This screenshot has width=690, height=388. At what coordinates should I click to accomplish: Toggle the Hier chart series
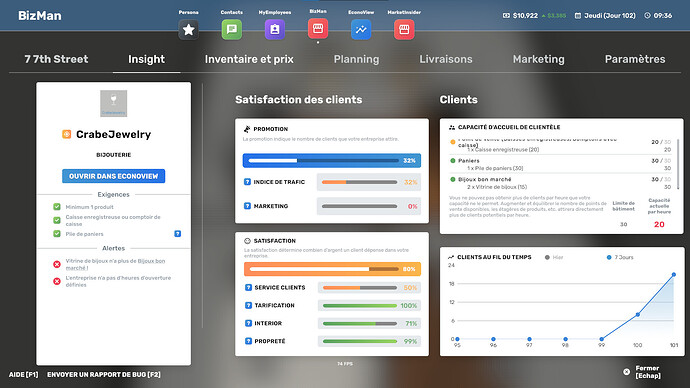pyautogui.click(x=554, y=257)
